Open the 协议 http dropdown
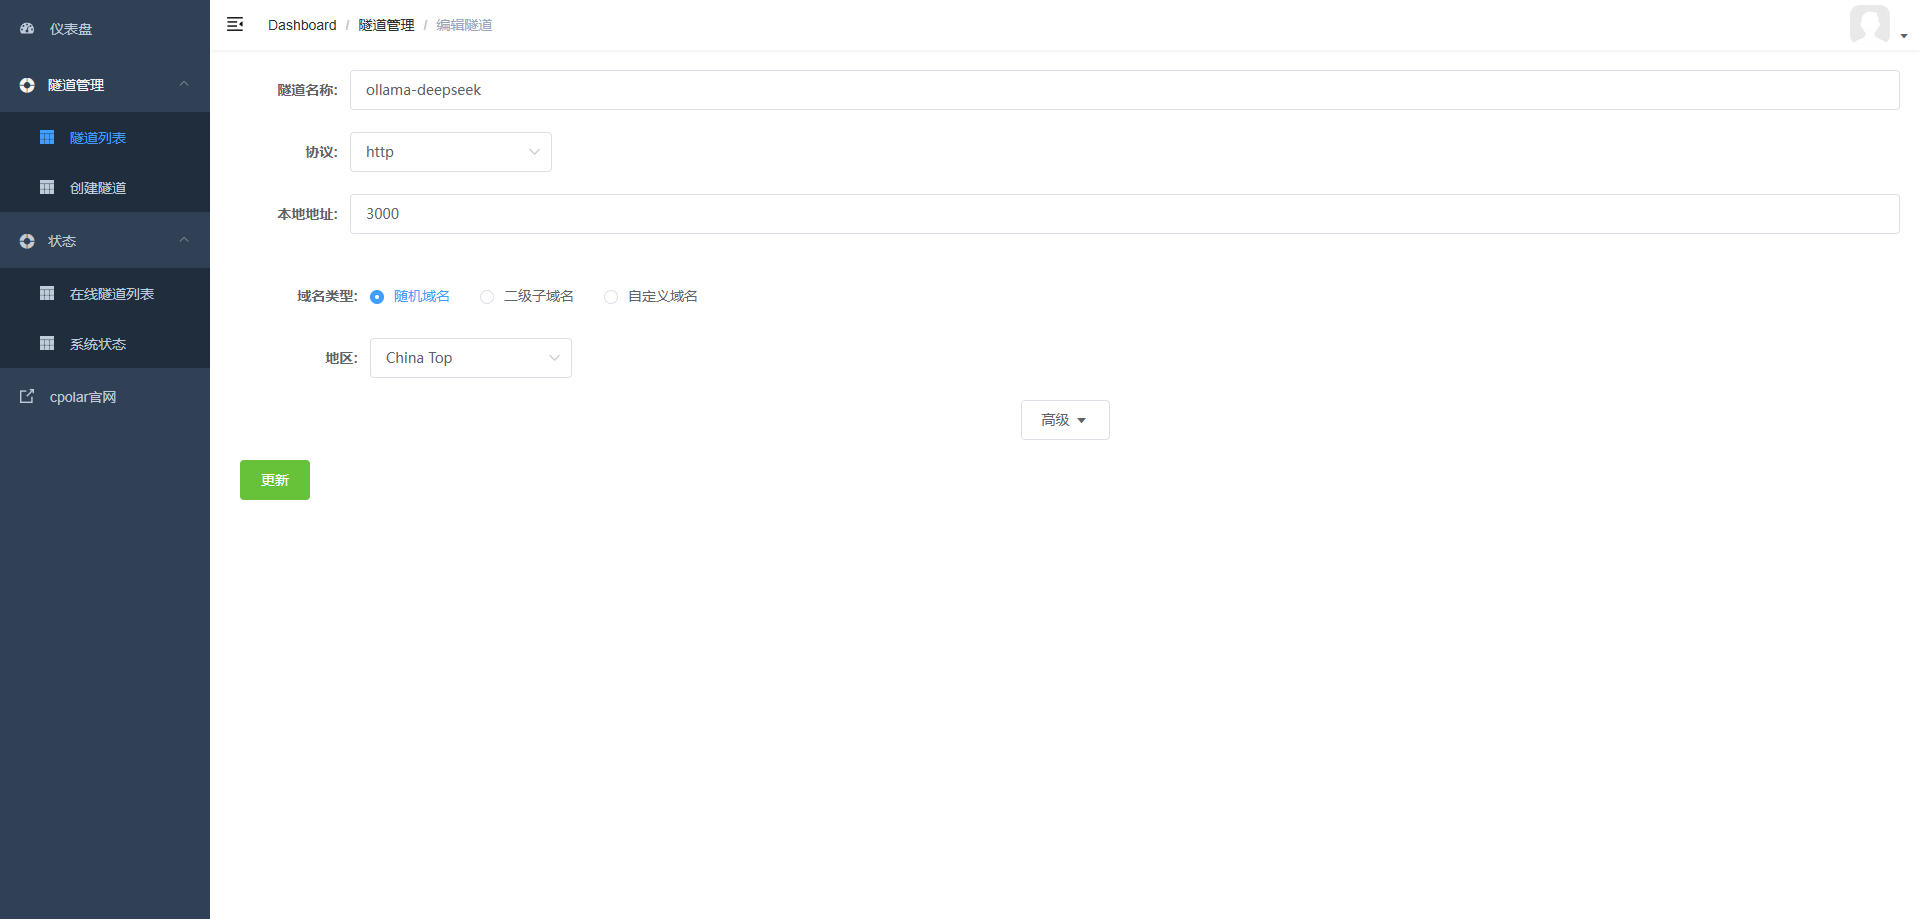The width and height of the screenshot is (1920, 919). [450, 152]
